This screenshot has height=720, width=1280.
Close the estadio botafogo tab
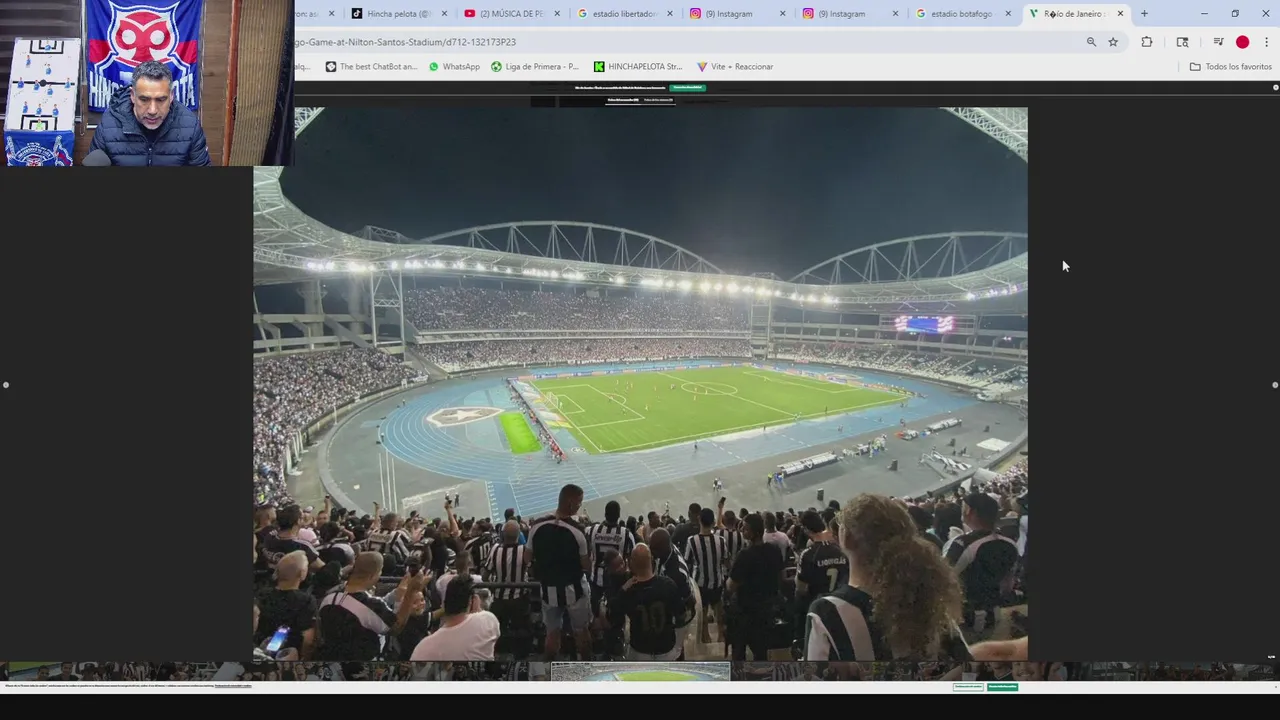click(1008, 14)
